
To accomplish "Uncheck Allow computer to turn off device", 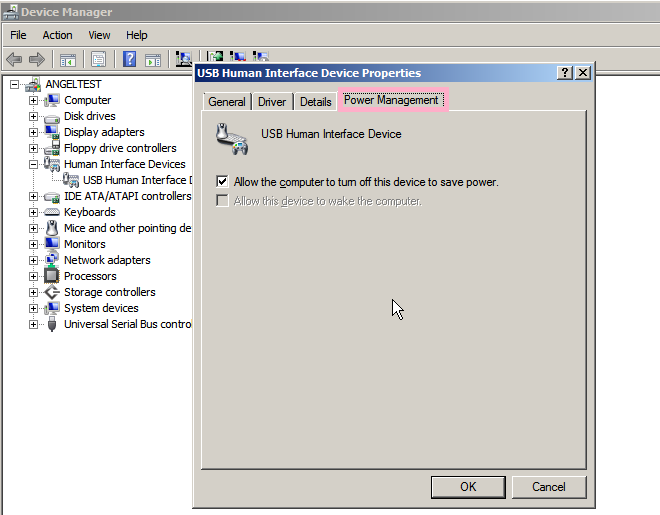I will (x=222, y=182).
